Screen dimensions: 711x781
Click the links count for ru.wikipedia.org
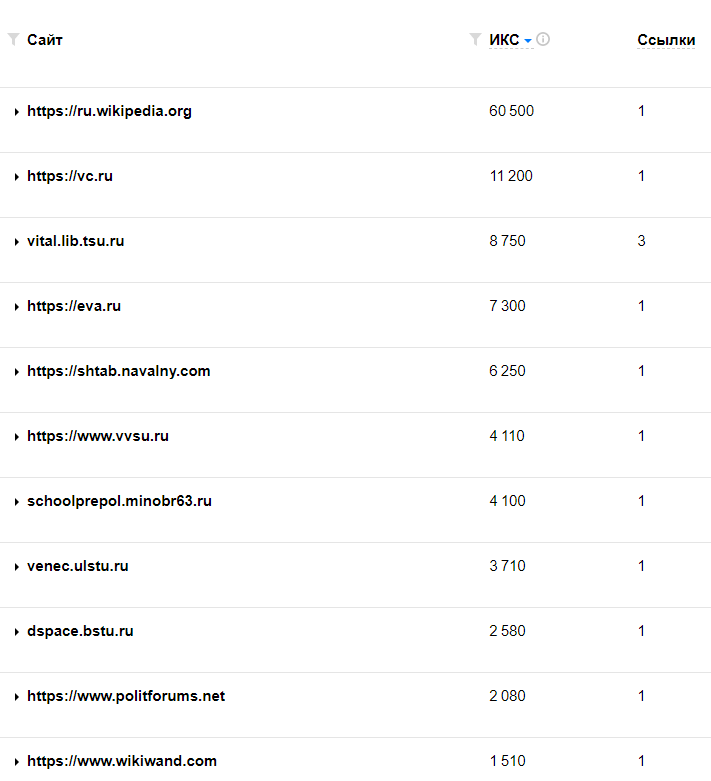pyautogui.click(x=642, y=111)
